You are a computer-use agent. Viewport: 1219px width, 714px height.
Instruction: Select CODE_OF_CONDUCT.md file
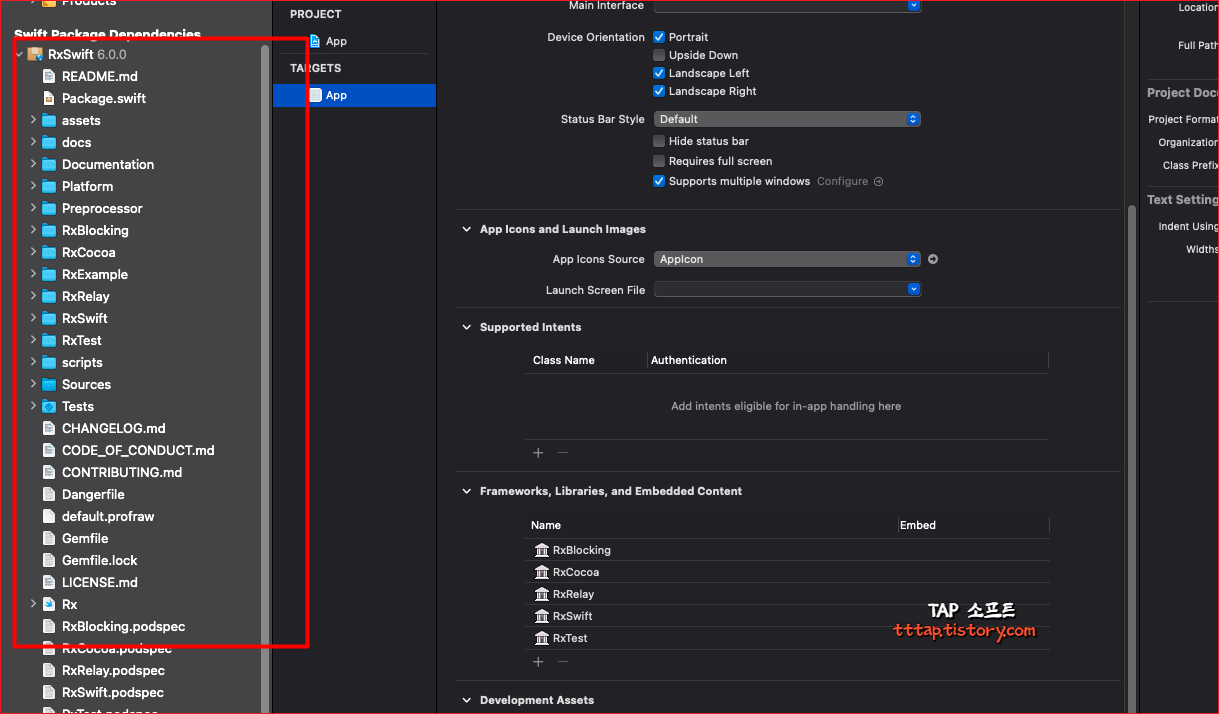(138, 450)
